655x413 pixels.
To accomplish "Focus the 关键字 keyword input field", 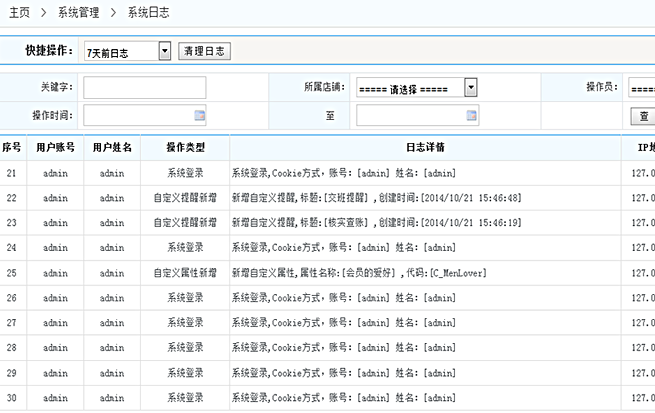I will (x=151, y=88).
